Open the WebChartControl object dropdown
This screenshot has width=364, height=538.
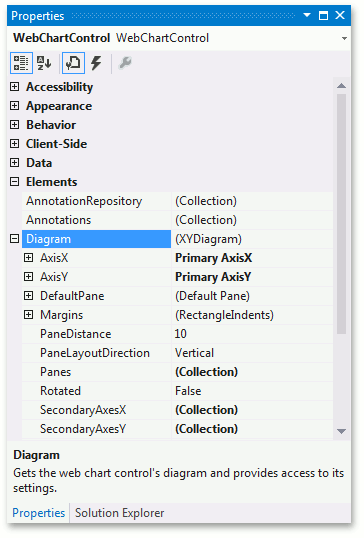pos(344,38)
